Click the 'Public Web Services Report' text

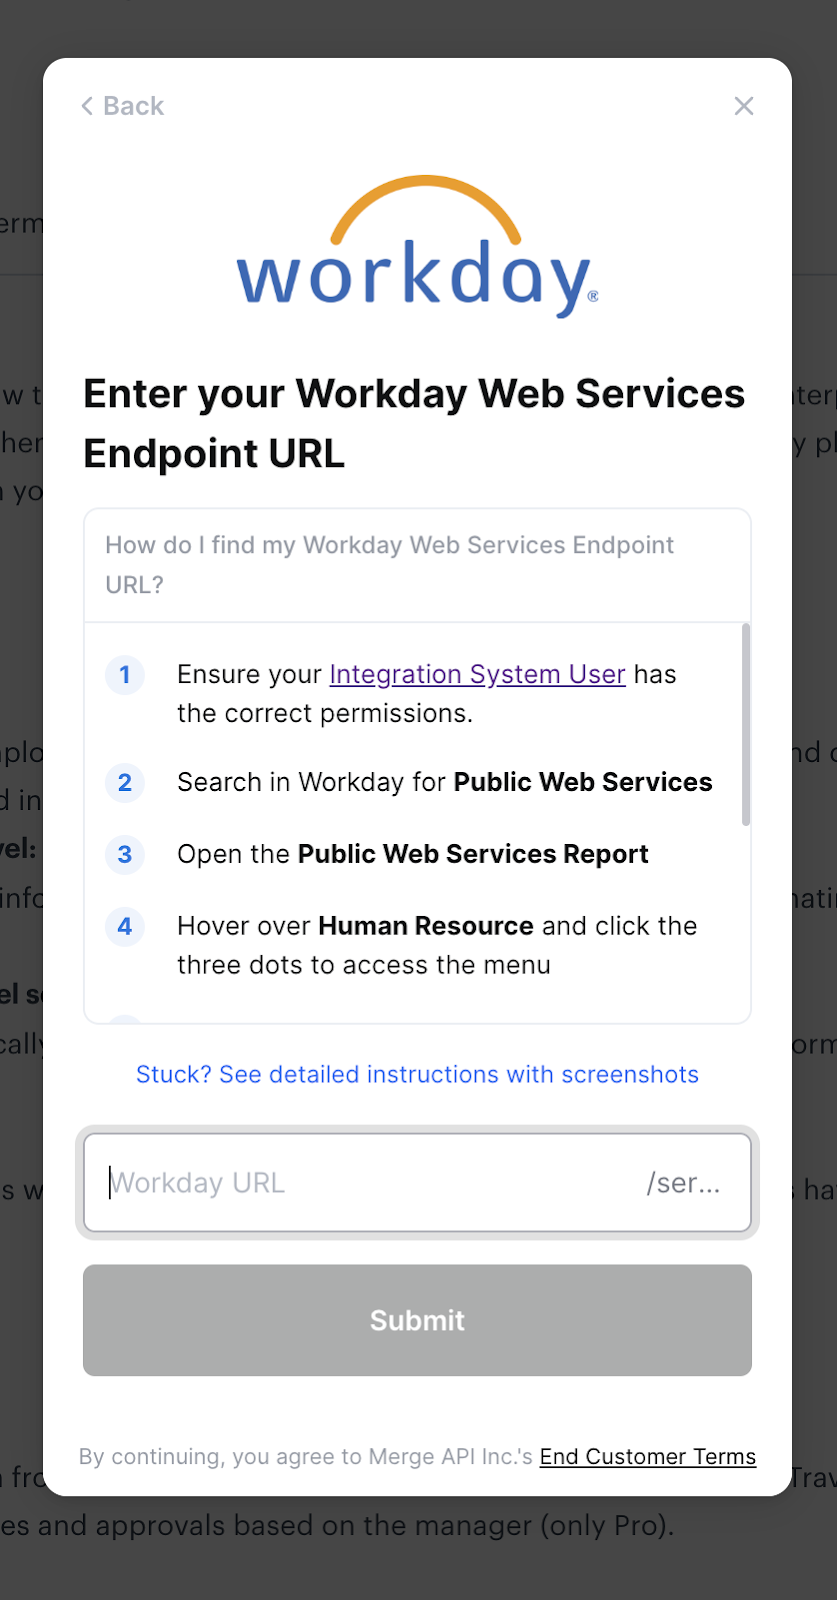tap(473, 855)
